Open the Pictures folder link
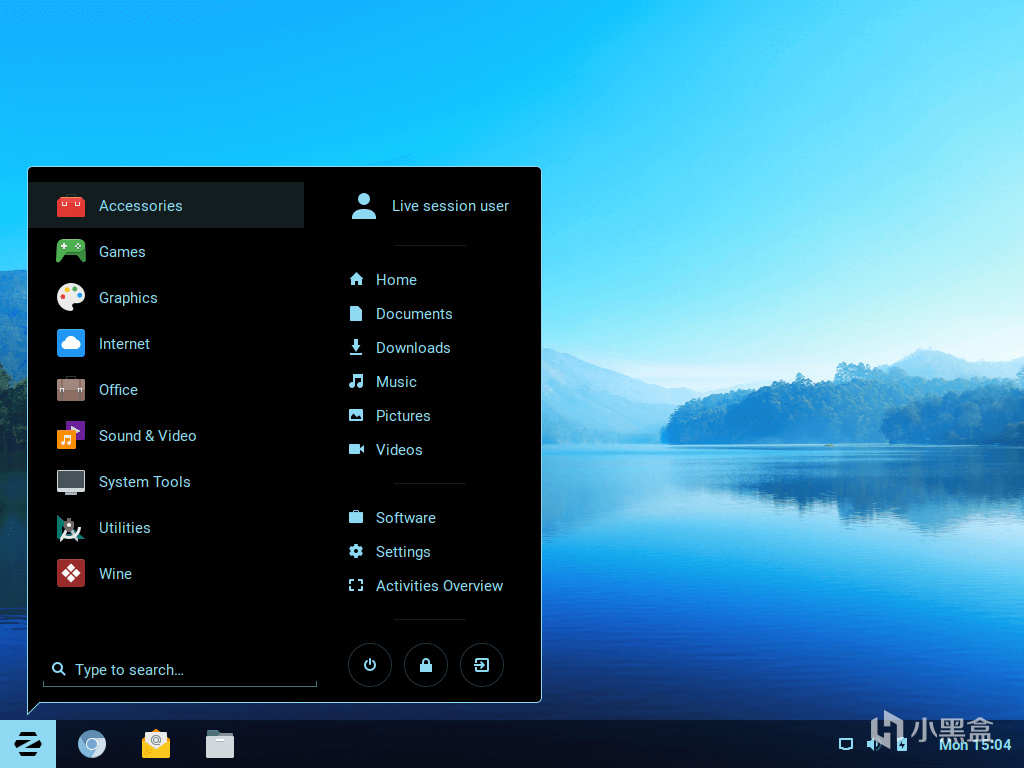 pos(403,415)
